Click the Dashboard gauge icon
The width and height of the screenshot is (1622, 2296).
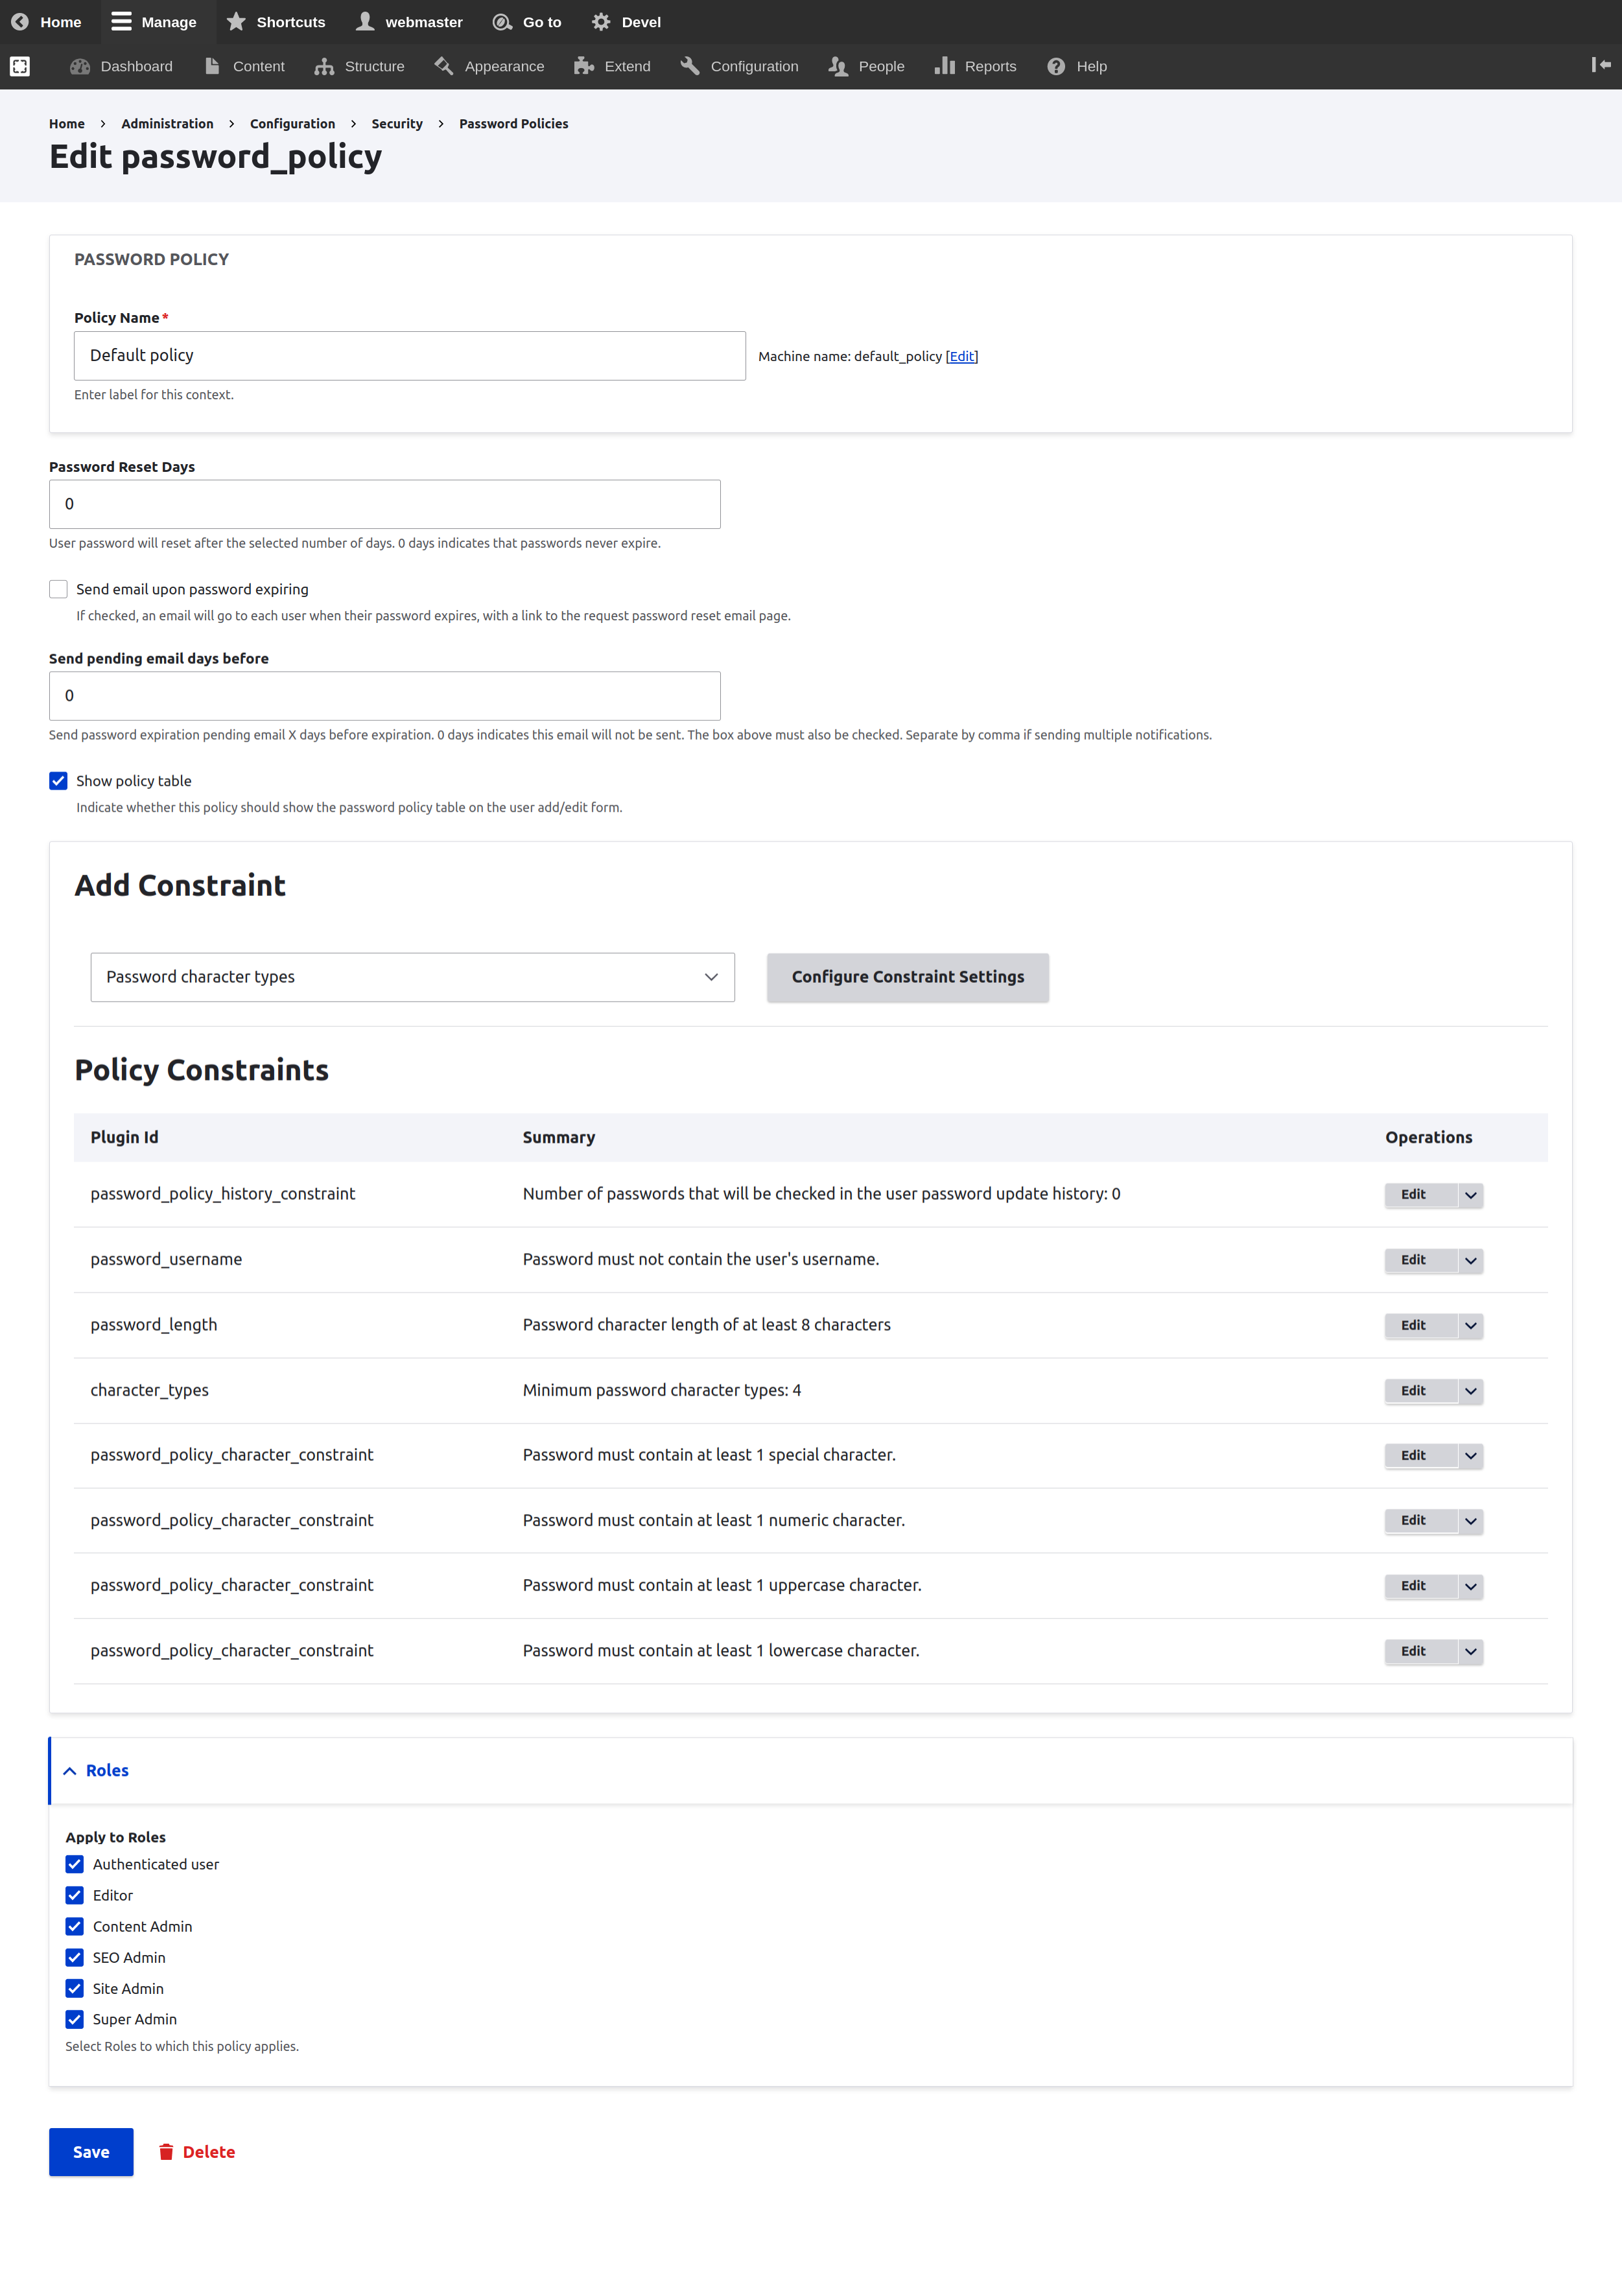point(80,66)
